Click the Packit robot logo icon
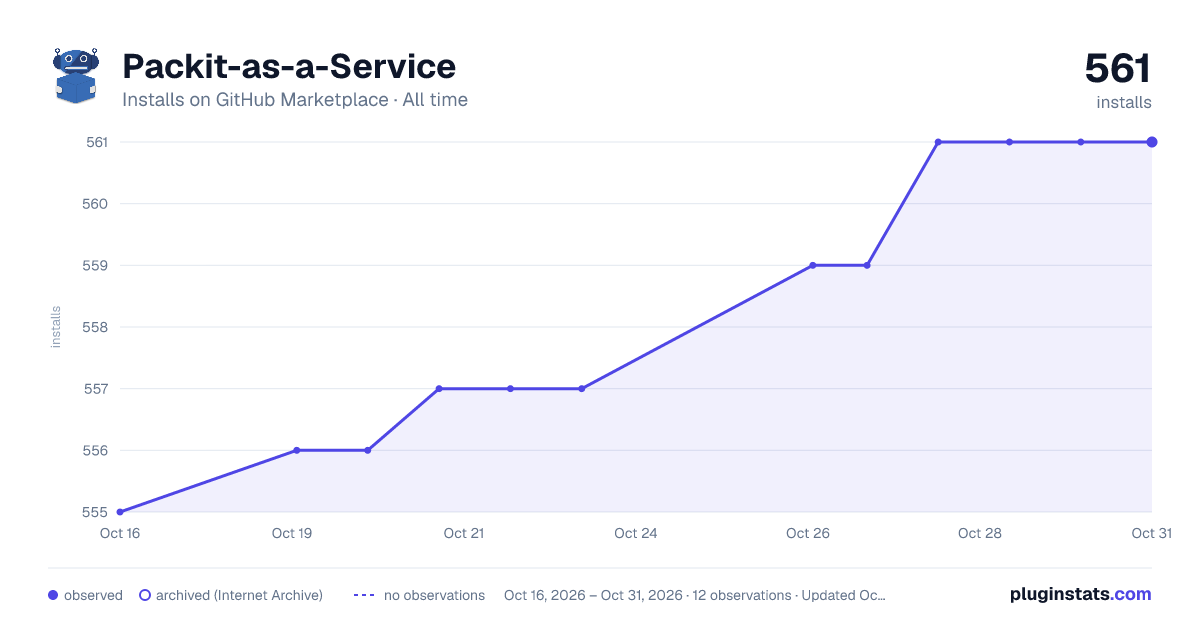 click(76, 76)
